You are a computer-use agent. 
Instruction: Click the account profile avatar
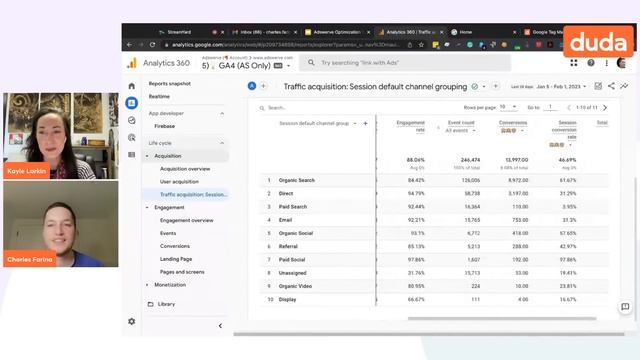click(622, 63)
